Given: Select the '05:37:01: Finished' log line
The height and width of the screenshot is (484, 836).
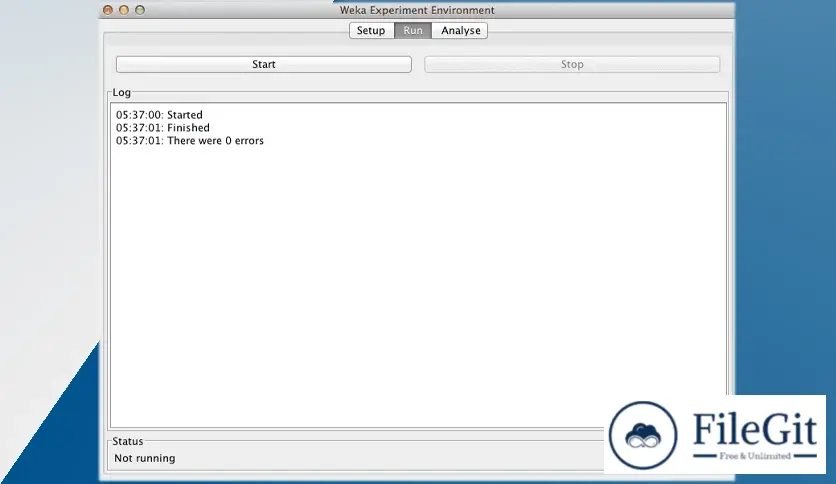Looking at the screenshot, I should coord(163,128).
